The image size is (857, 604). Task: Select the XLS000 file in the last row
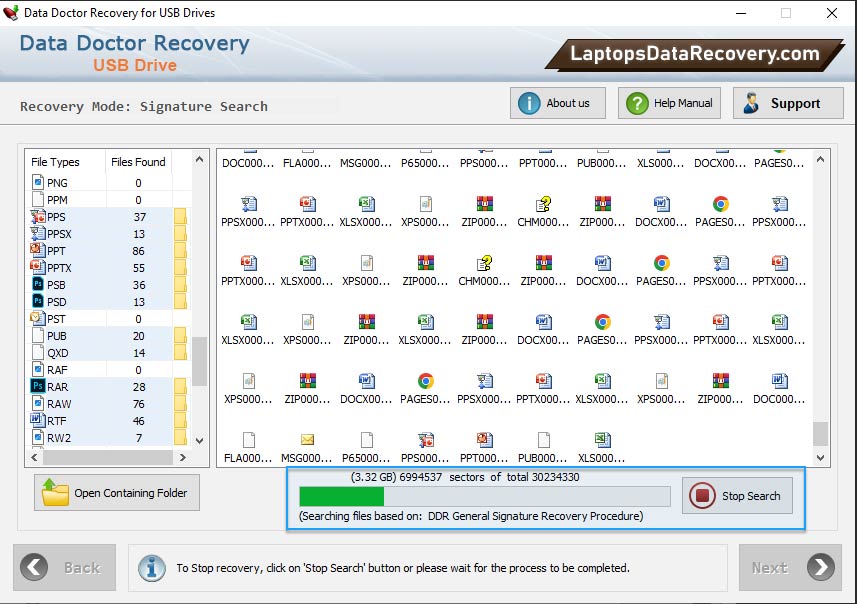point(602,447)
